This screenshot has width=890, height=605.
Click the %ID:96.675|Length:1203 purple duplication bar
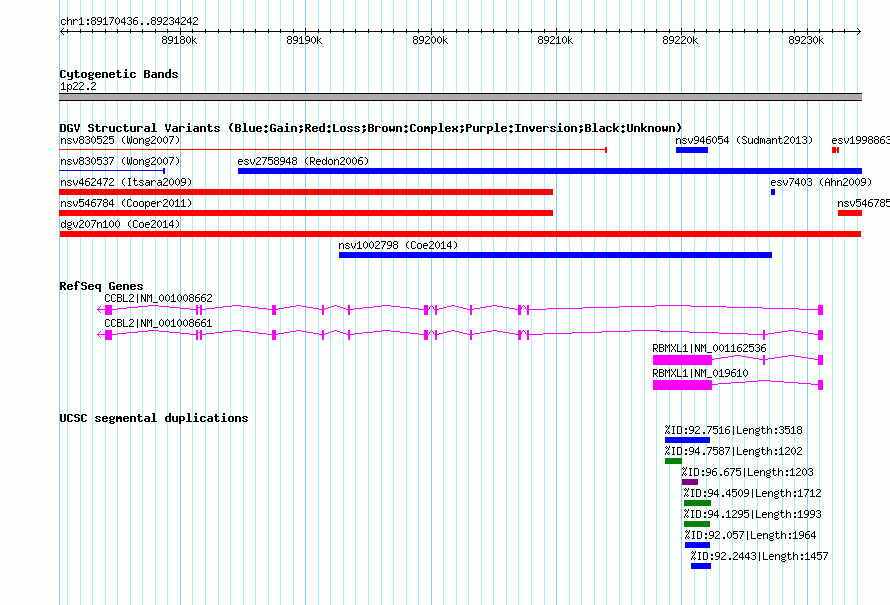click(x=690, y=482)
